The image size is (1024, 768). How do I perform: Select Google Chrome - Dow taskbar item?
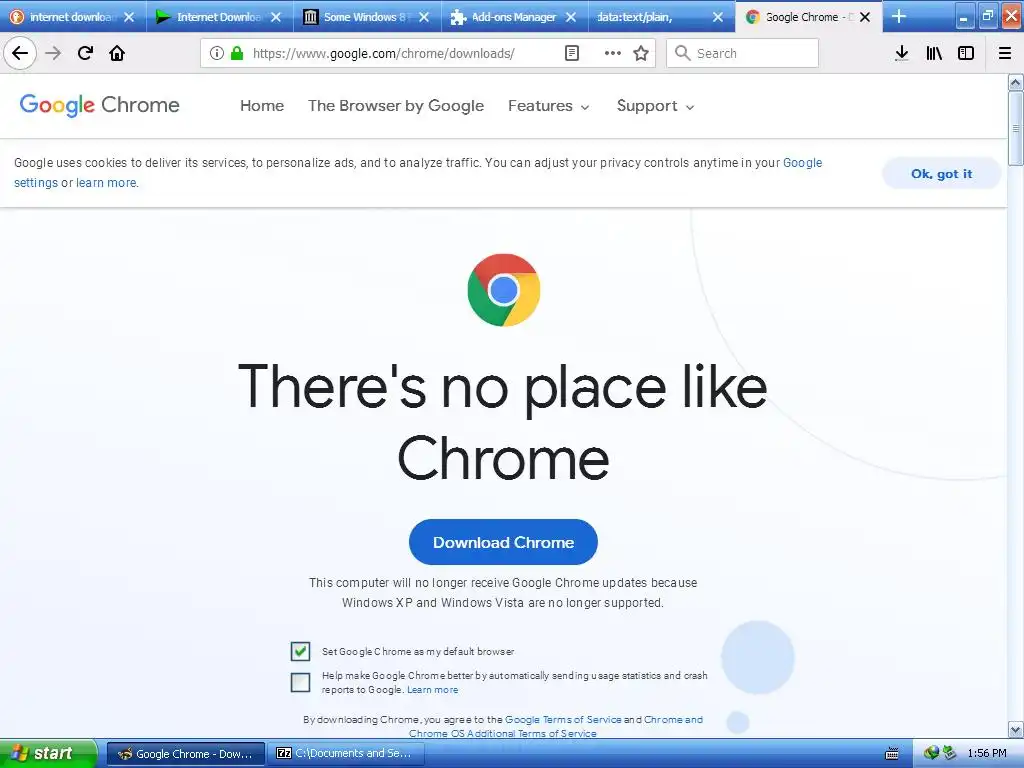pyautogui.click(x=186, y=754)
